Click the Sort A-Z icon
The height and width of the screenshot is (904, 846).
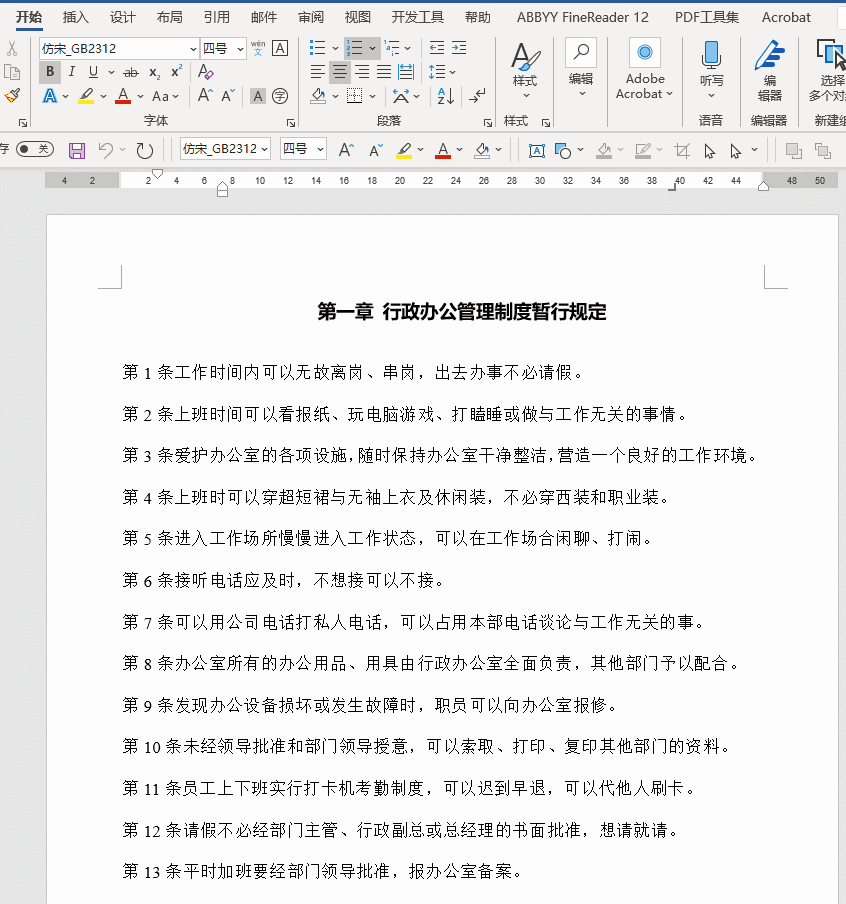pos(447,96)
